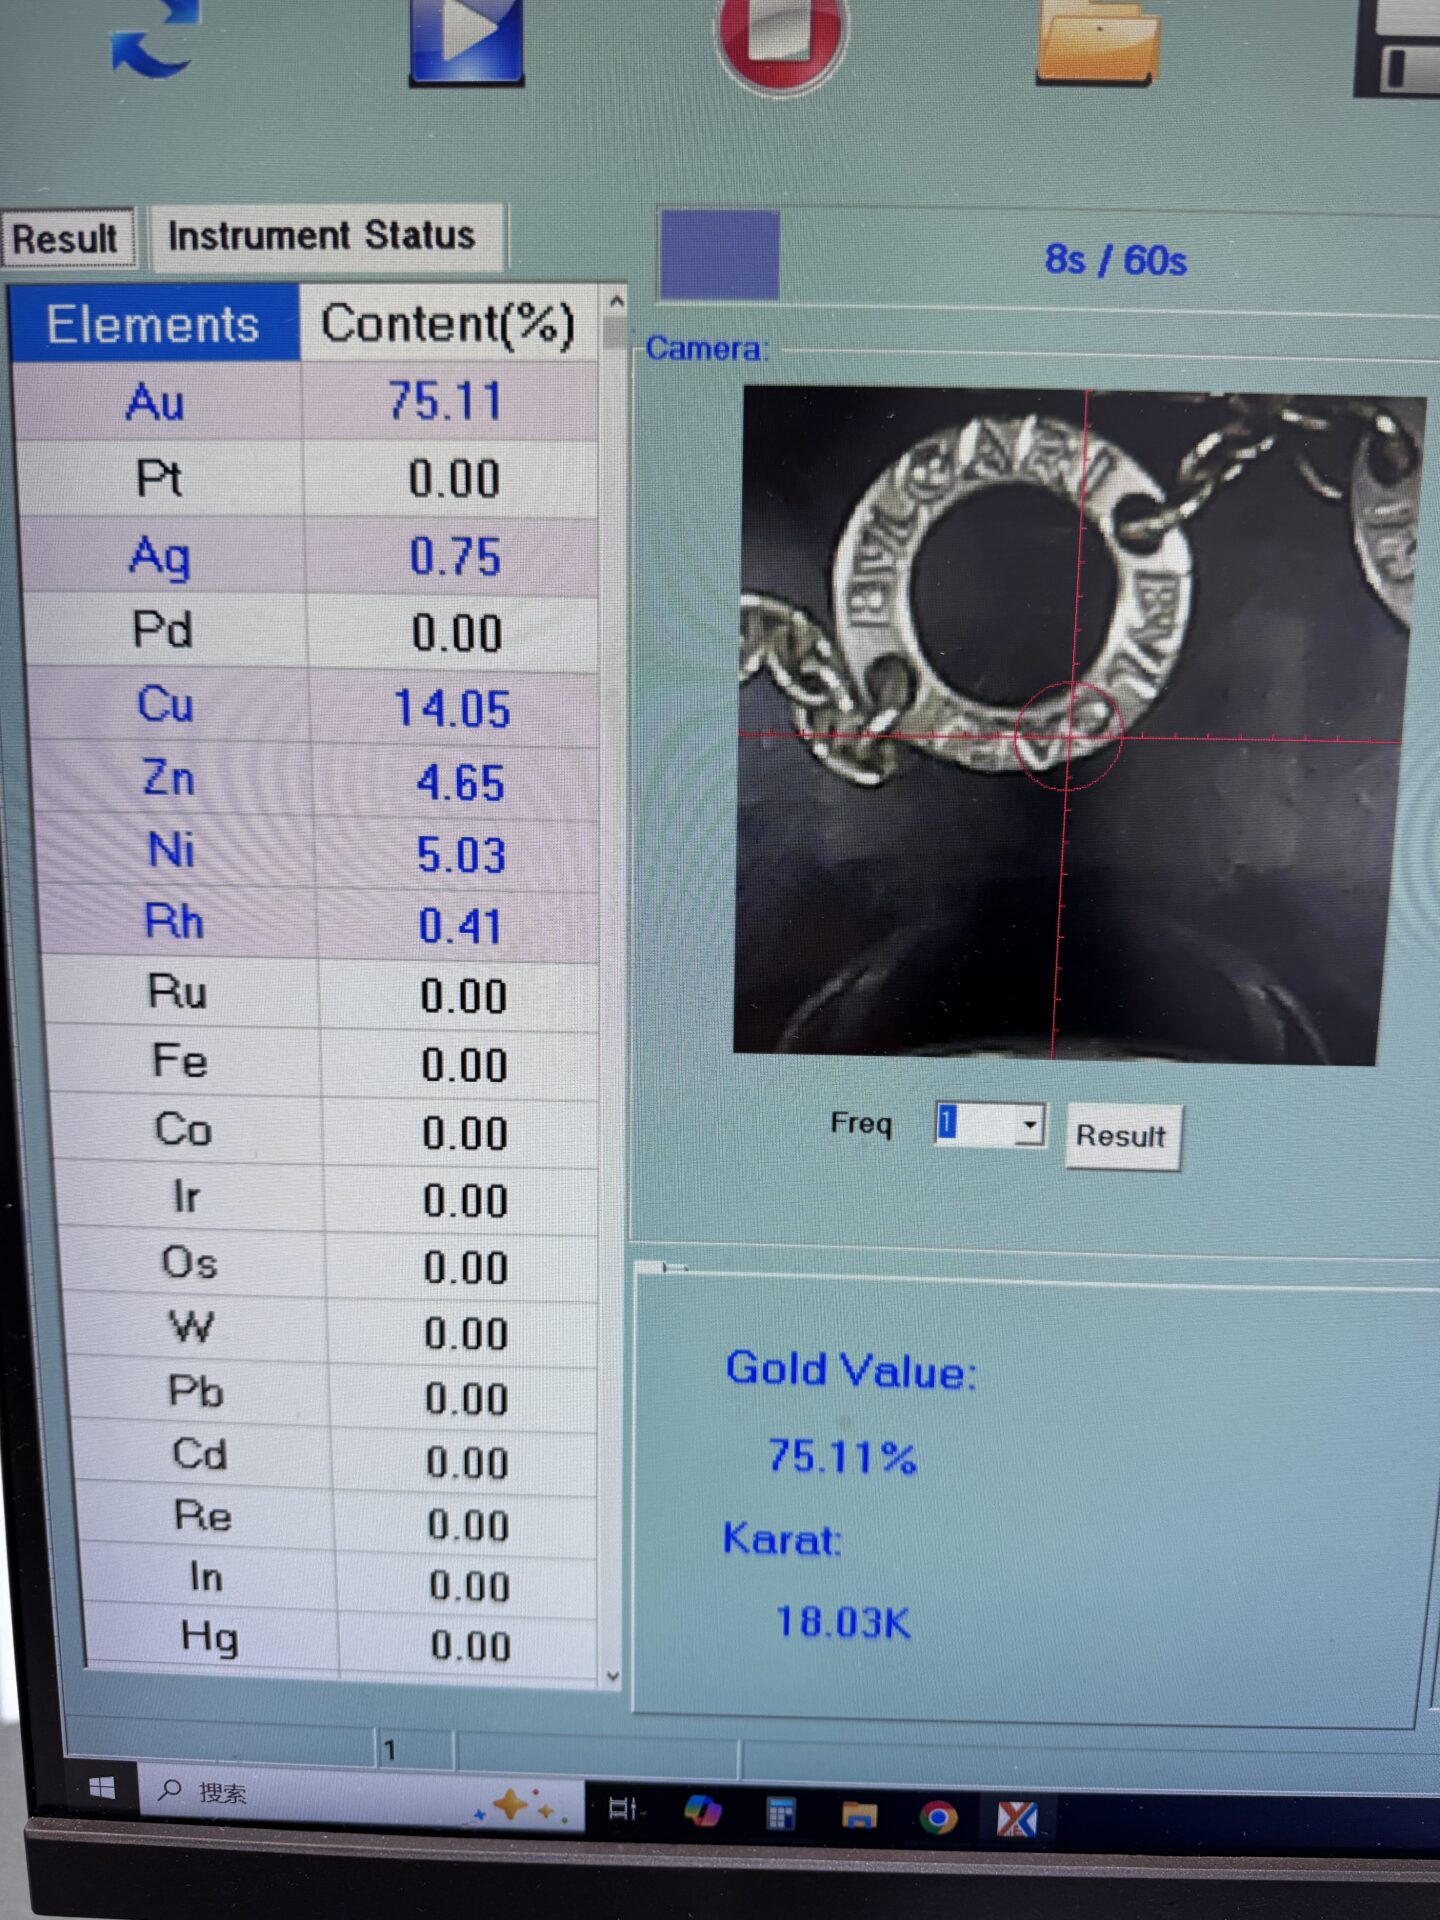Click the 8s / 60s timer text
This screenshot has height=1920, width=1440.
1115,261
